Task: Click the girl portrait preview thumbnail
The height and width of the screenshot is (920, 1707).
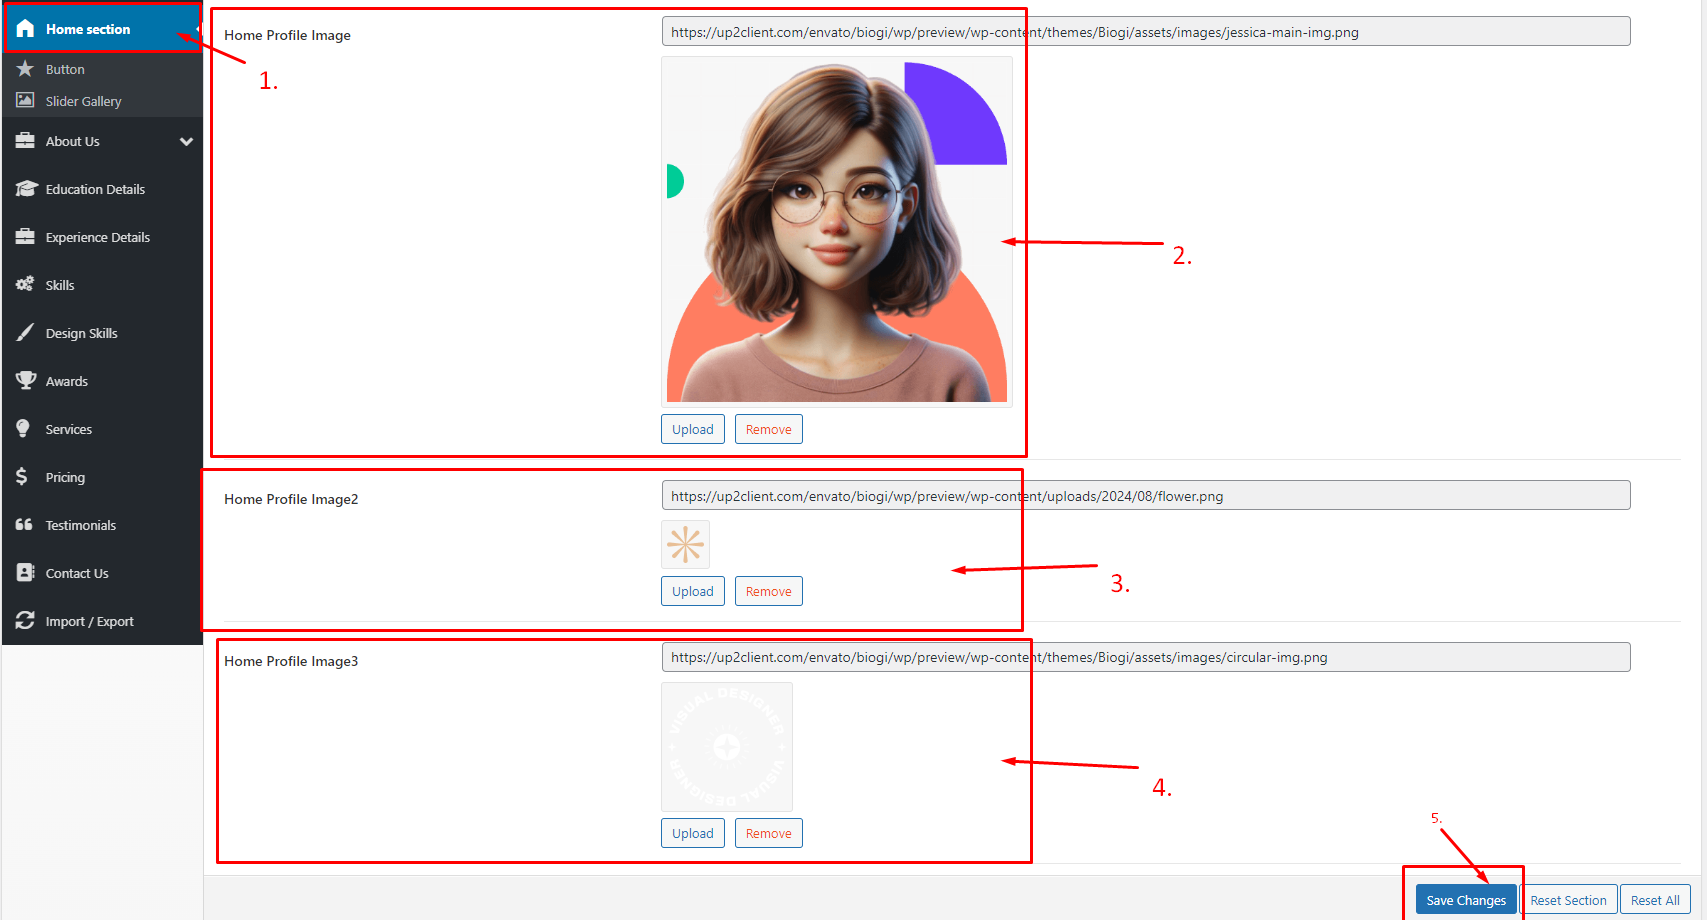Action: click(x=836, y=232)
